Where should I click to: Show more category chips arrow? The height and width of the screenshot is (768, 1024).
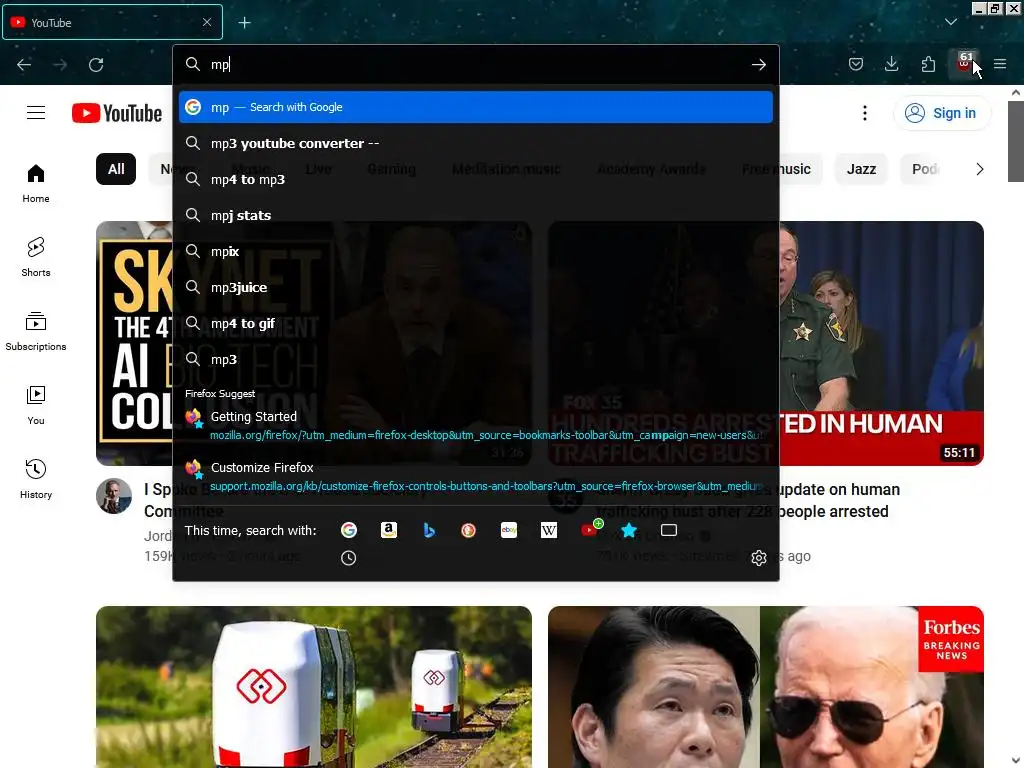[979, 169]
